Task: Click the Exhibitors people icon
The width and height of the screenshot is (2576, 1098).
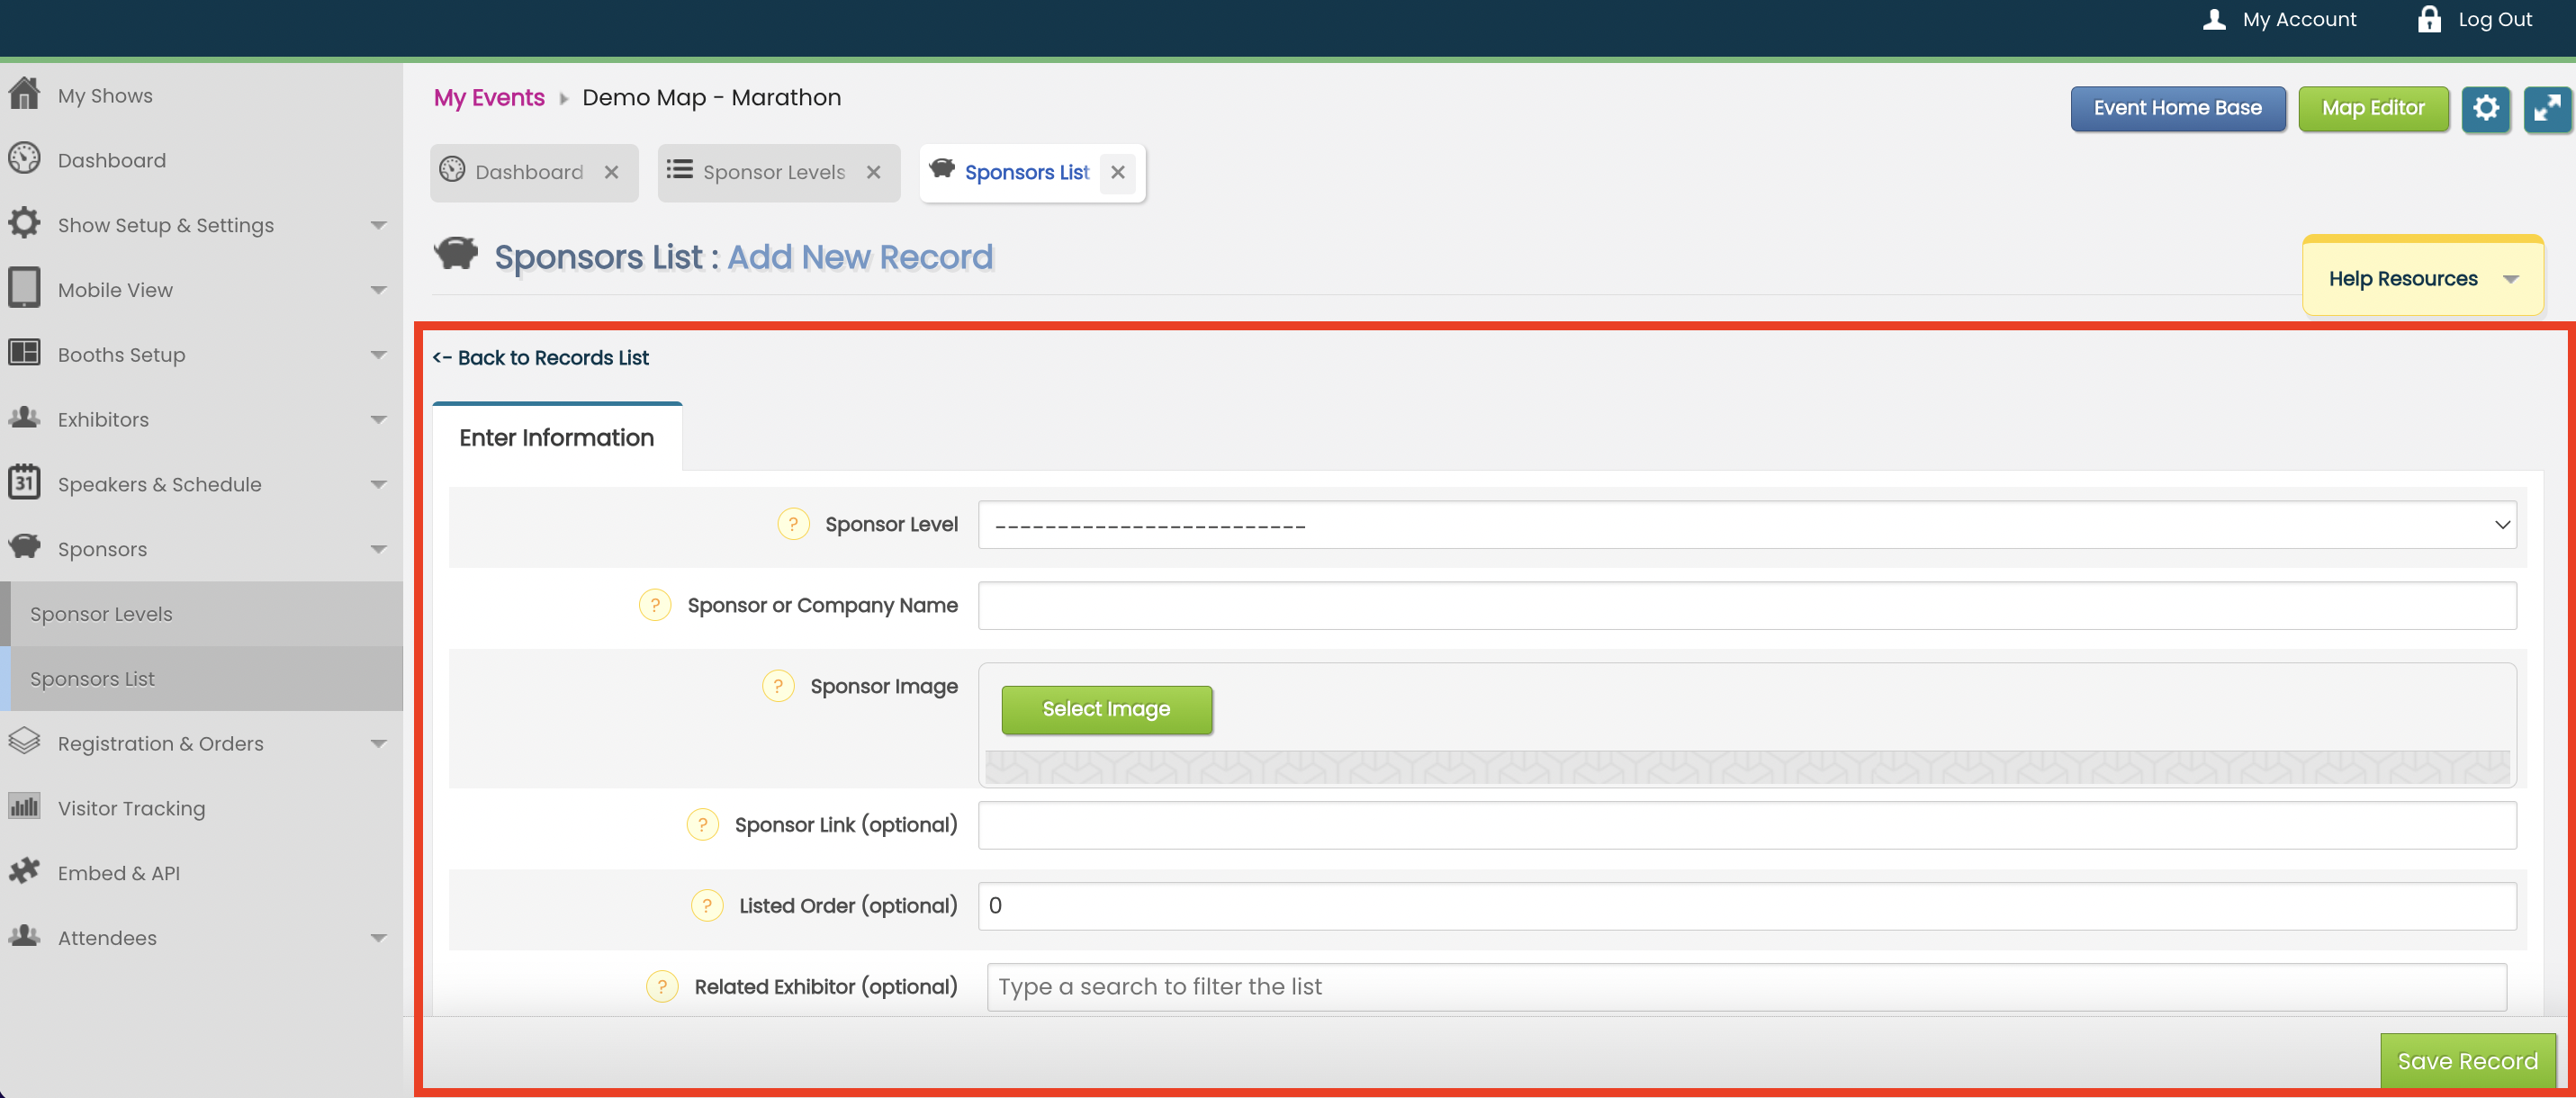Action: pyautogui.click(x=24, y=418)
